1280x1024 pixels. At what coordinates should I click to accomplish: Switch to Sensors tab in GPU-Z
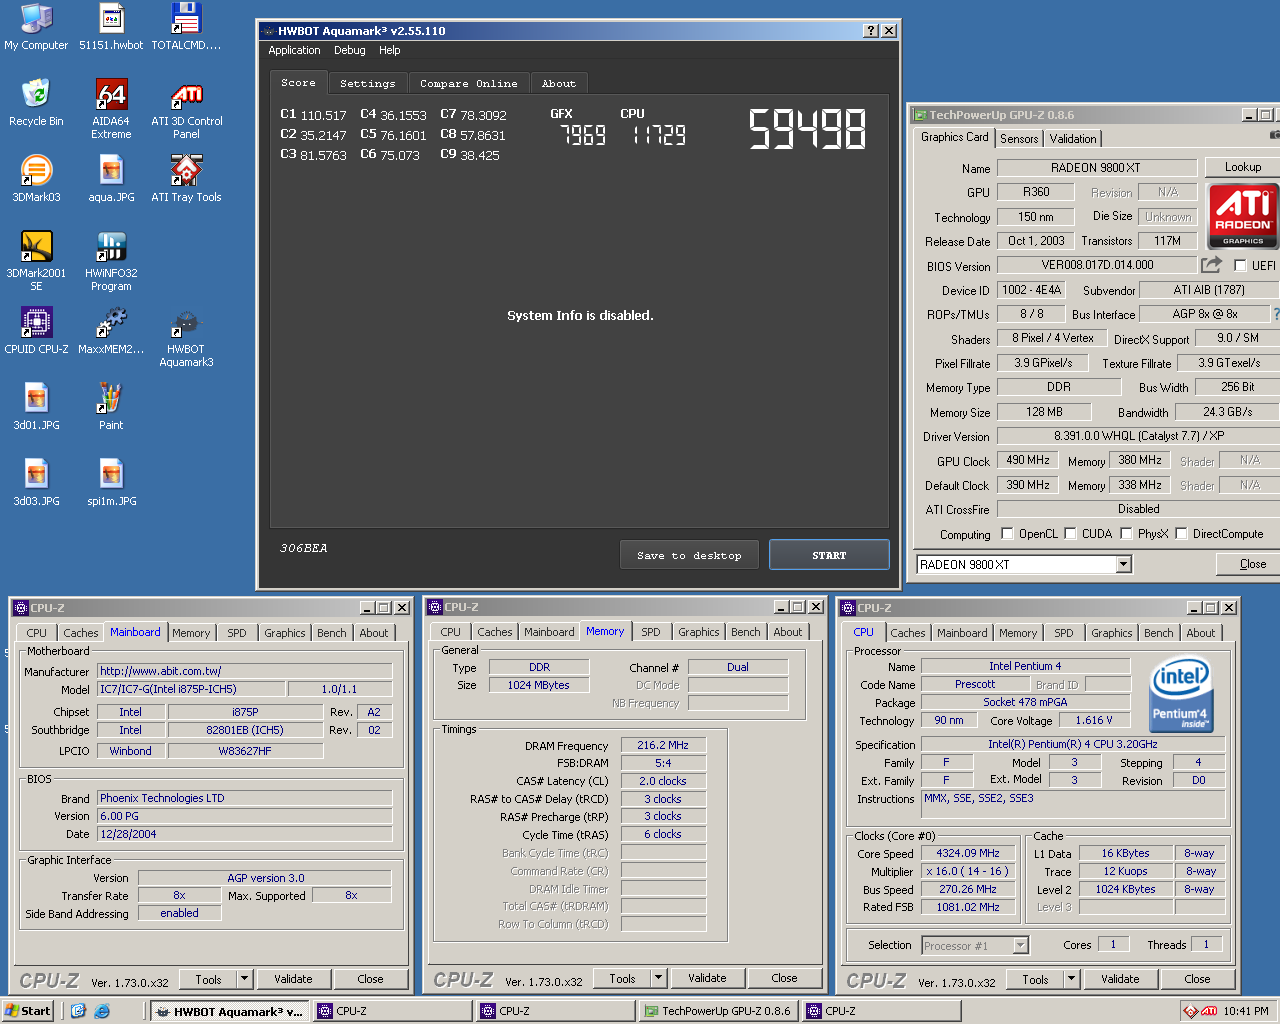[1019, 139]
